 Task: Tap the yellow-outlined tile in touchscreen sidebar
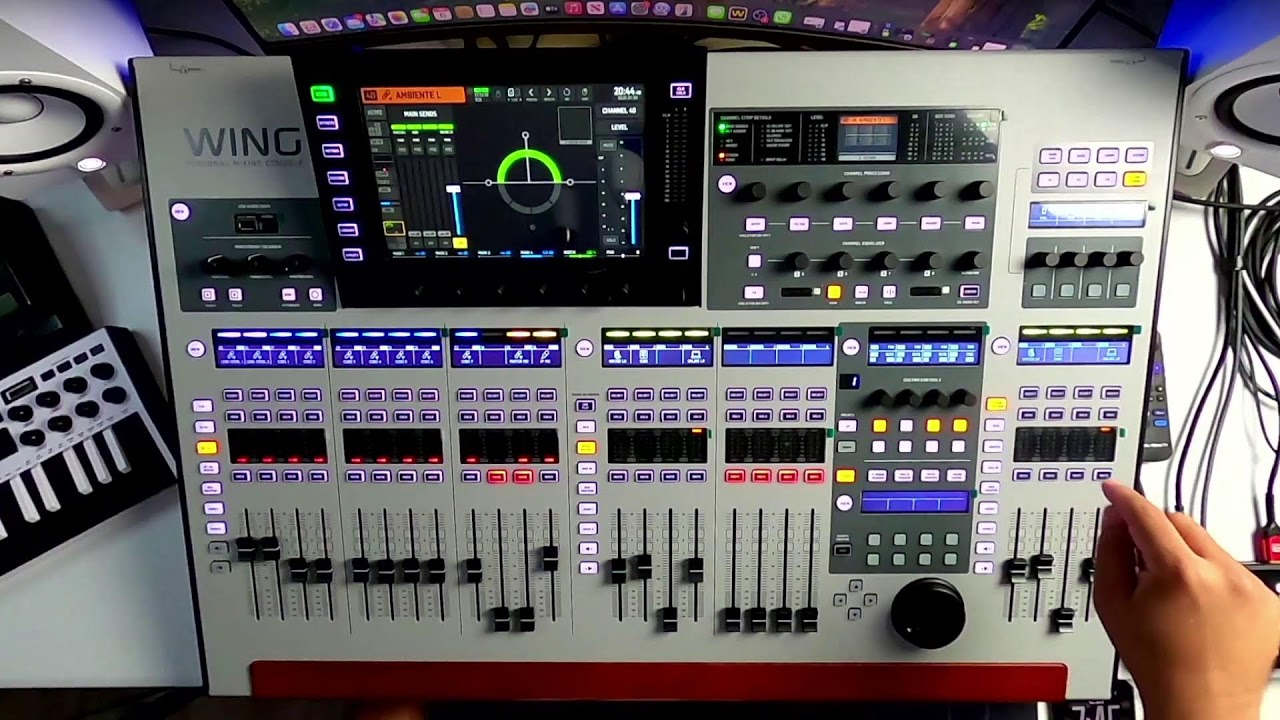pos(394,228)
